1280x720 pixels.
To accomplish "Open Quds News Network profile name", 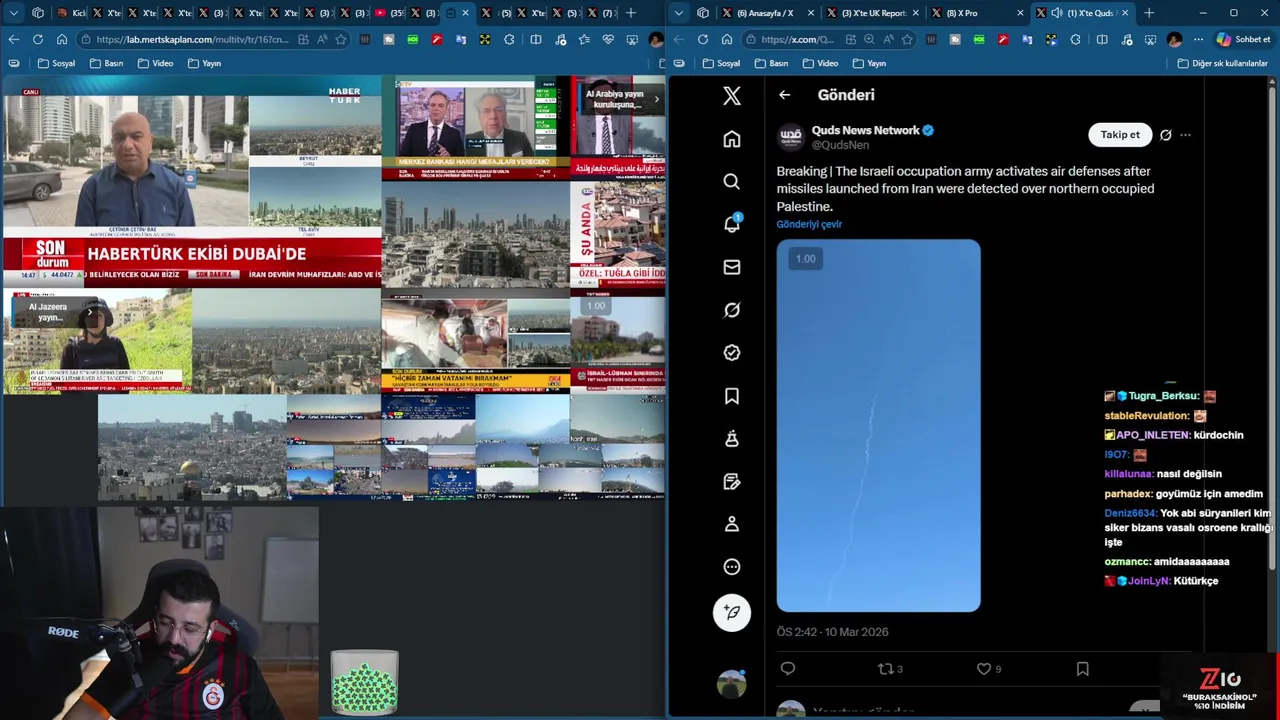I will coord(865,130).
